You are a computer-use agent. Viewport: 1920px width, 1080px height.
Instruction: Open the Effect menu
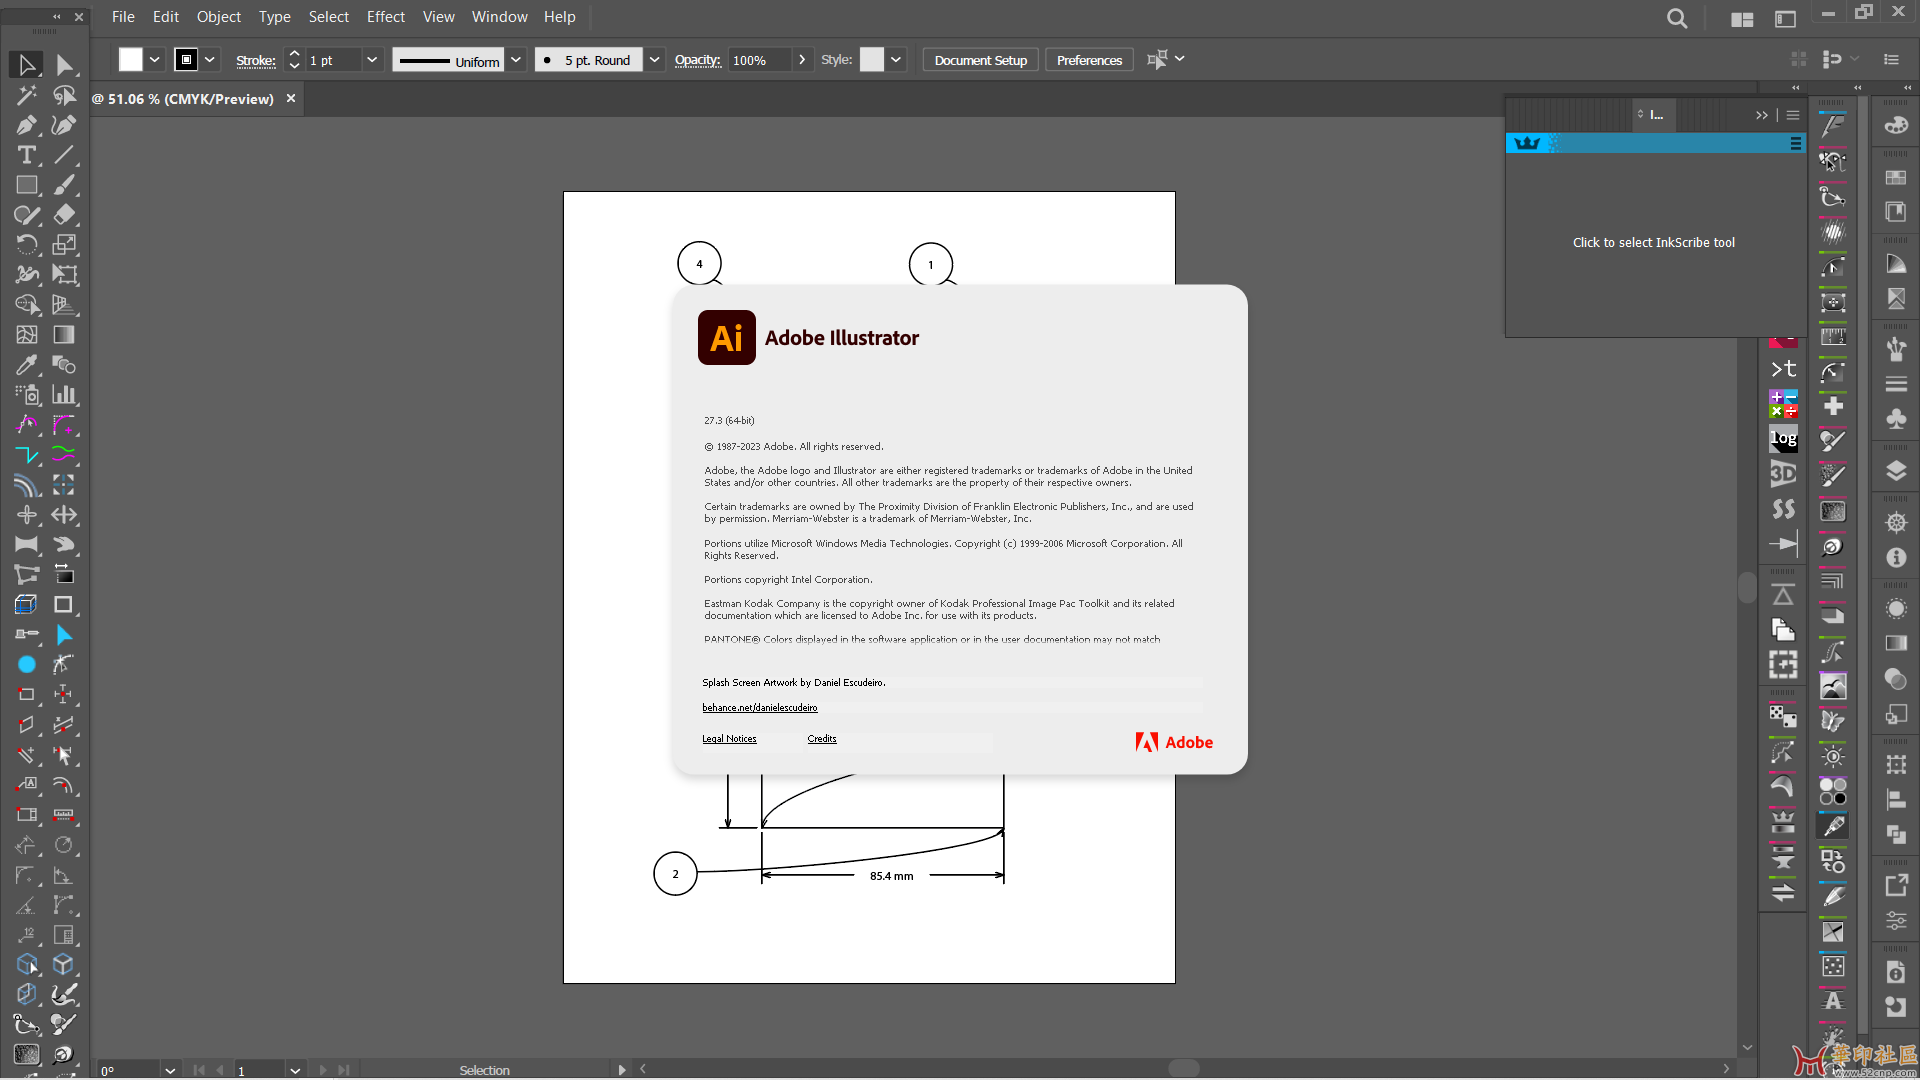tap(386, 17)
